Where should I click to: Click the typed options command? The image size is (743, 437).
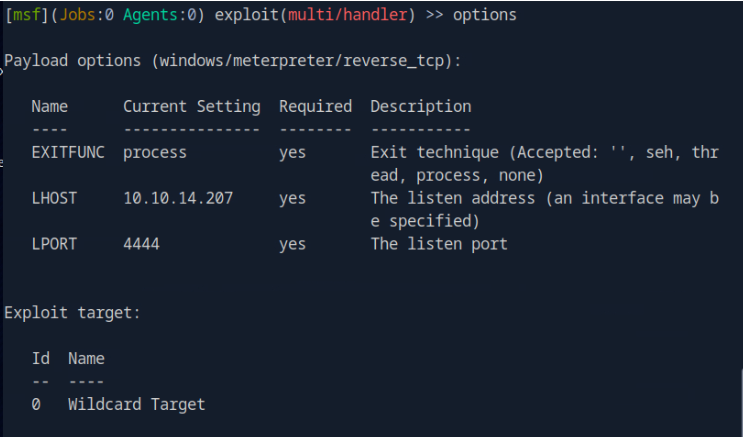(x=485, y=15)
